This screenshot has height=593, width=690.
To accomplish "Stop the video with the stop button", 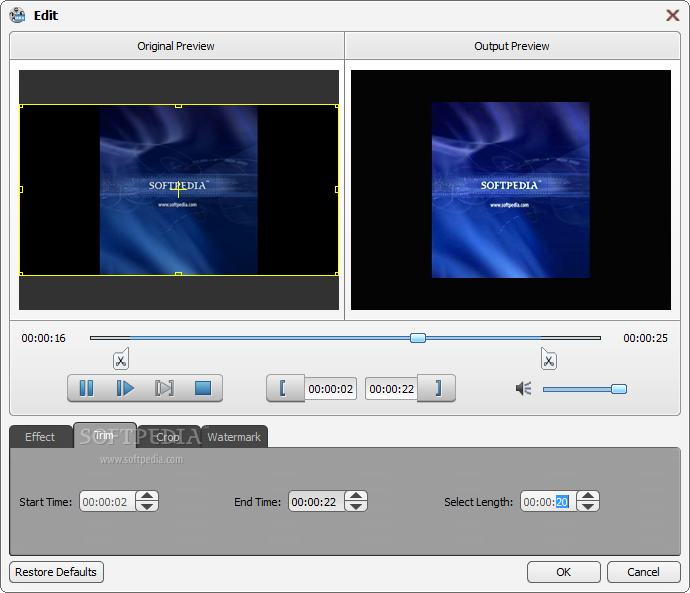I will point(203,388).
